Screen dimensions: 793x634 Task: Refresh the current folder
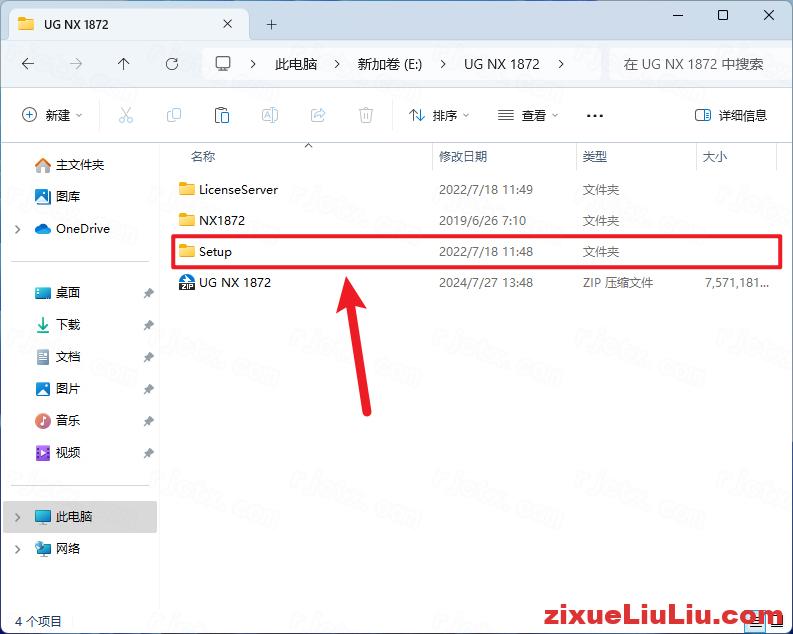pyautogui.click(x=172, y=64)
